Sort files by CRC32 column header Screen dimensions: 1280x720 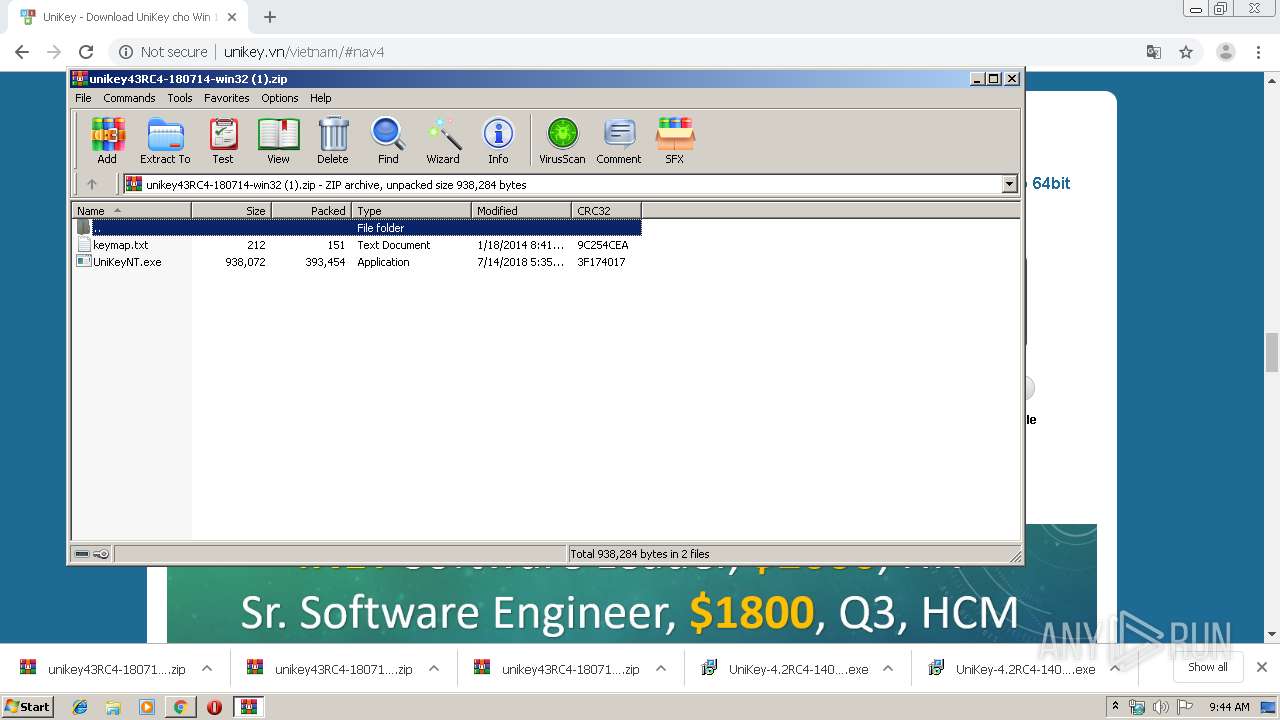click(x=606, y=210)
